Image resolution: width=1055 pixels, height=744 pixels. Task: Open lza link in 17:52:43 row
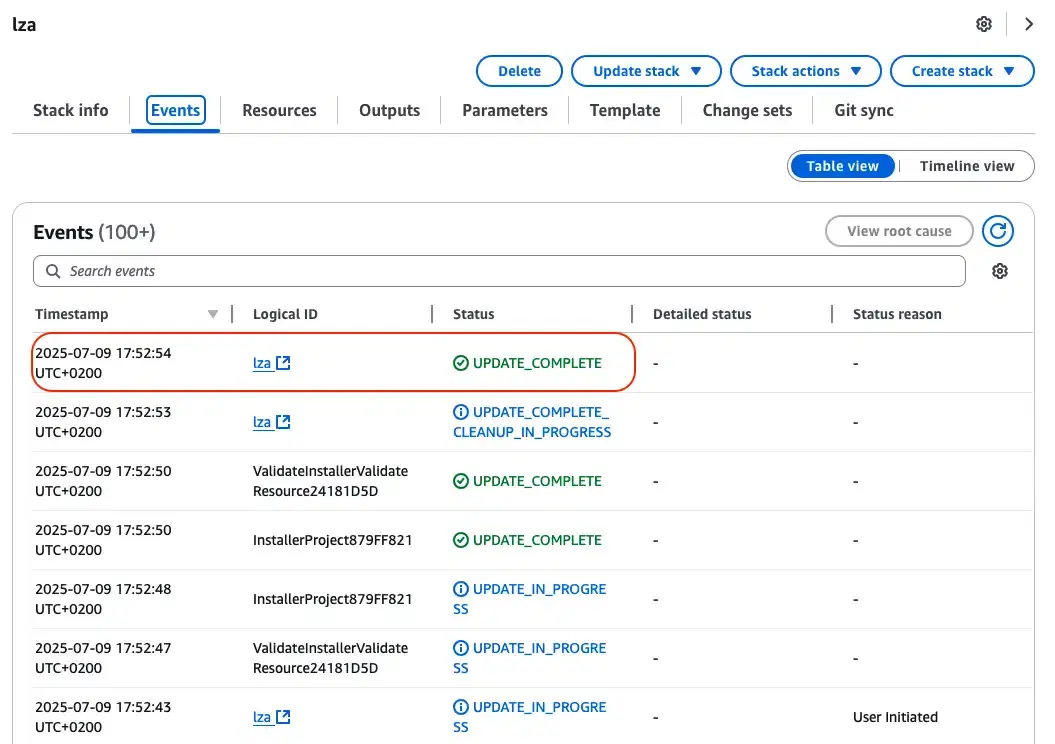coord(262,717)
